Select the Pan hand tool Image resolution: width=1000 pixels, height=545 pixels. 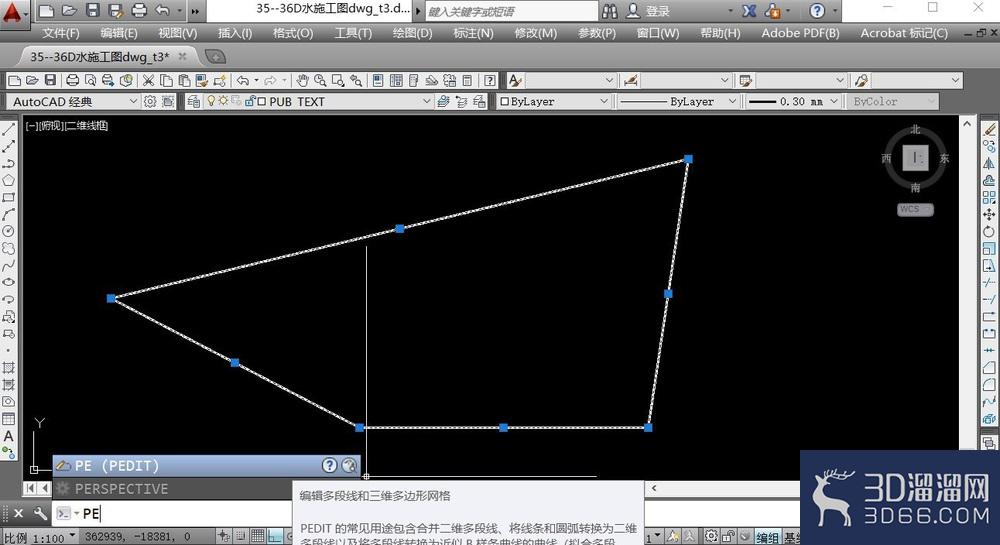(x=303, y=80)
